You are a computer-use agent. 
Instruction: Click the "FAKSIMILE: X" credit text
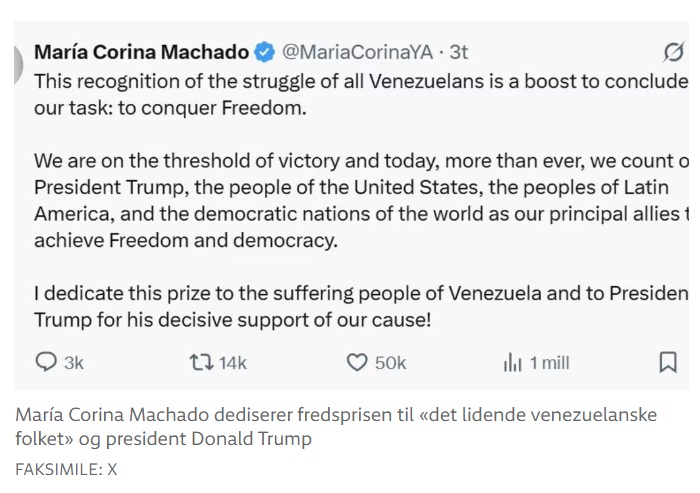point(66,468)
